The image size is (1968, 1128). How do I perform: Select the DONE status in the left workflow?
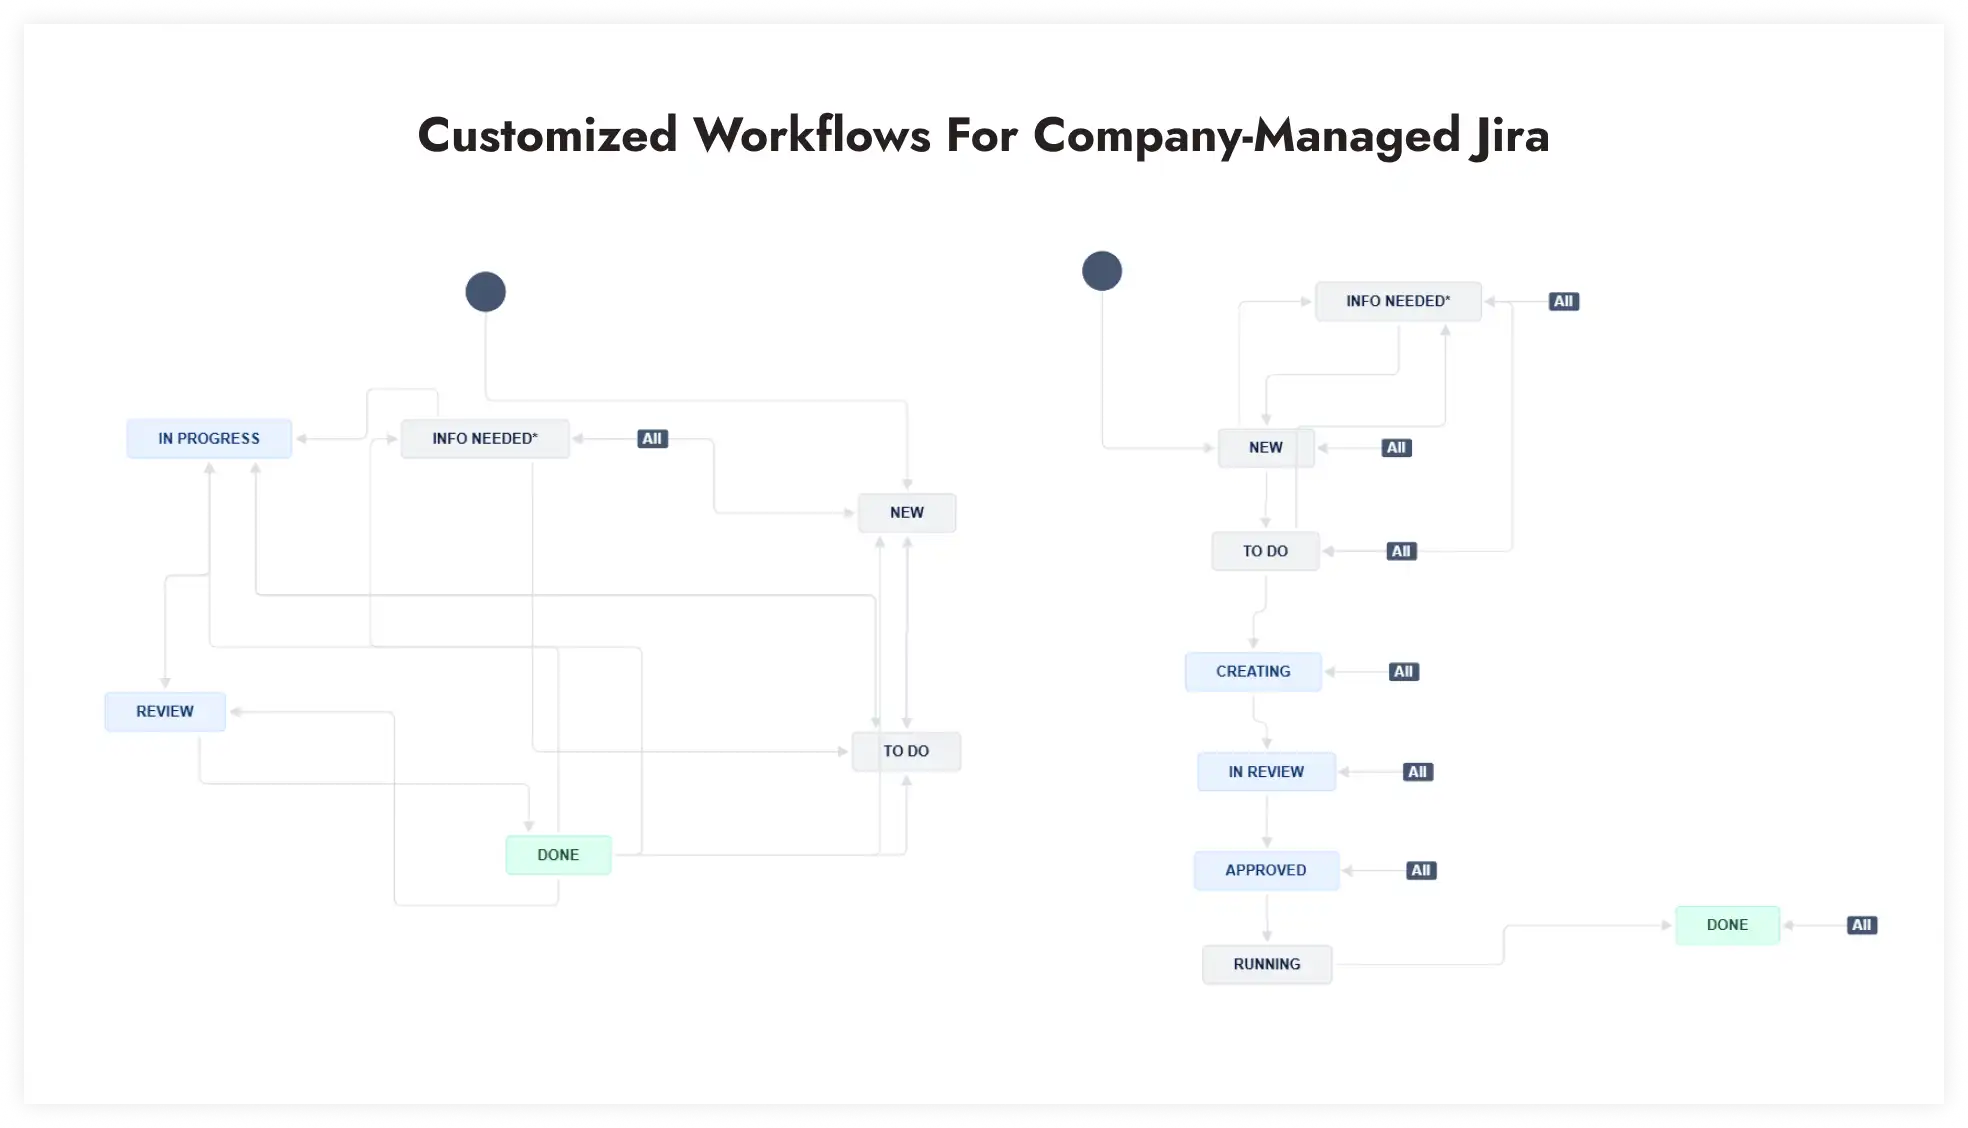point(558,856)
